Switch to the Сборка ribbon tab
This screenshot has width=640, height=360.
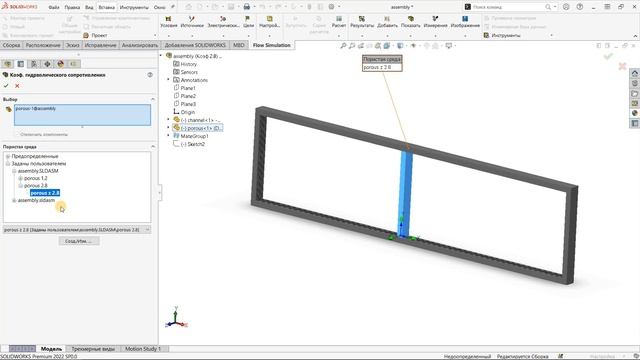[x=11, y=45]
